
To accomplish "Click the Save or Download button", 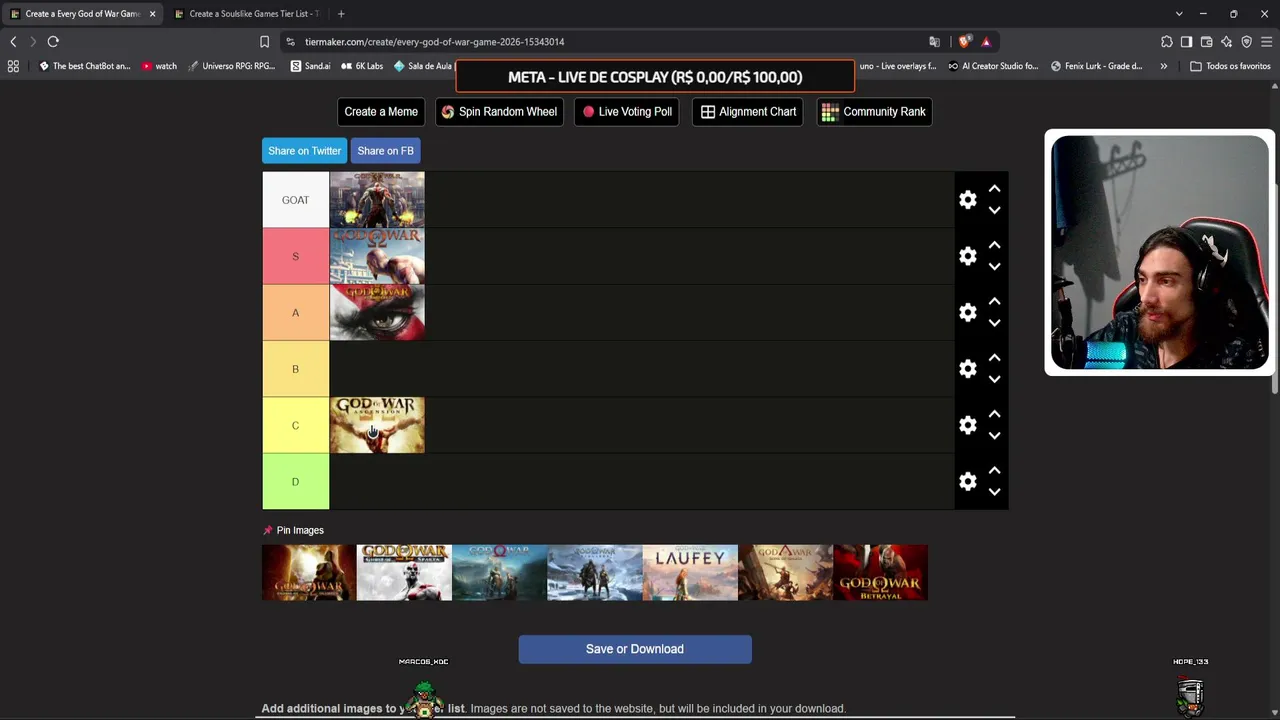I will (635, 649).
